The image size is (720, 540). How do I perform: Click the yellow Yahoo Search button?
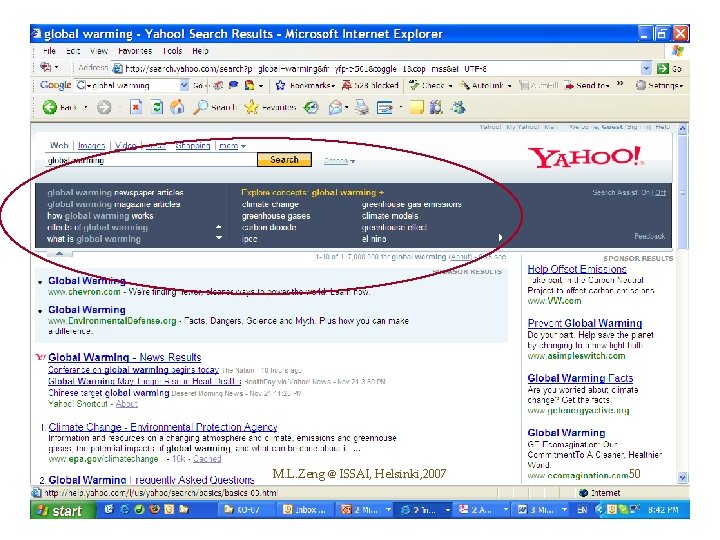tap(284, 159)
